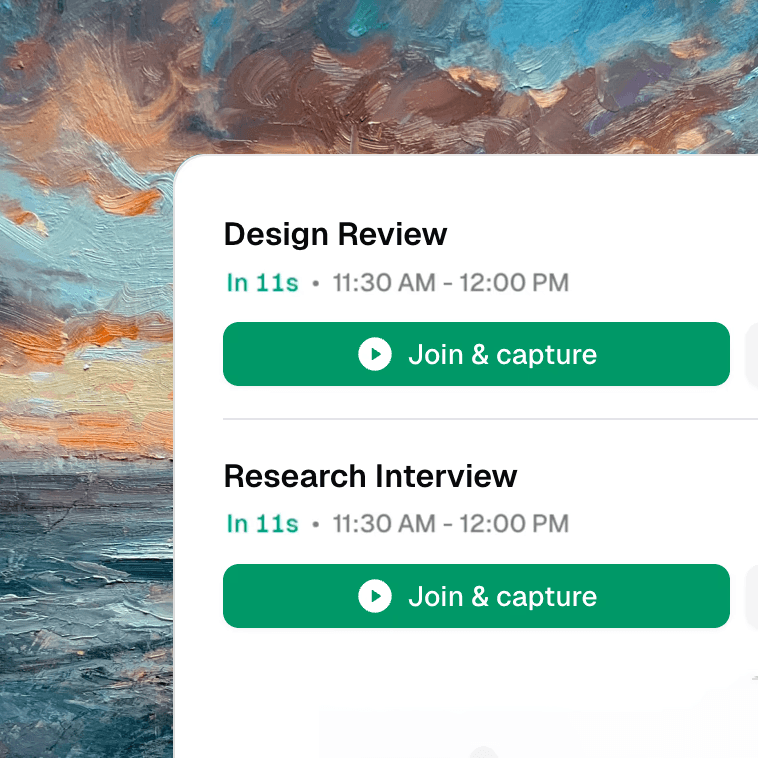Viewport: 758px width, 758px height.
Task: Click the play icon on Research Interview's button
Action: [375, 596]
